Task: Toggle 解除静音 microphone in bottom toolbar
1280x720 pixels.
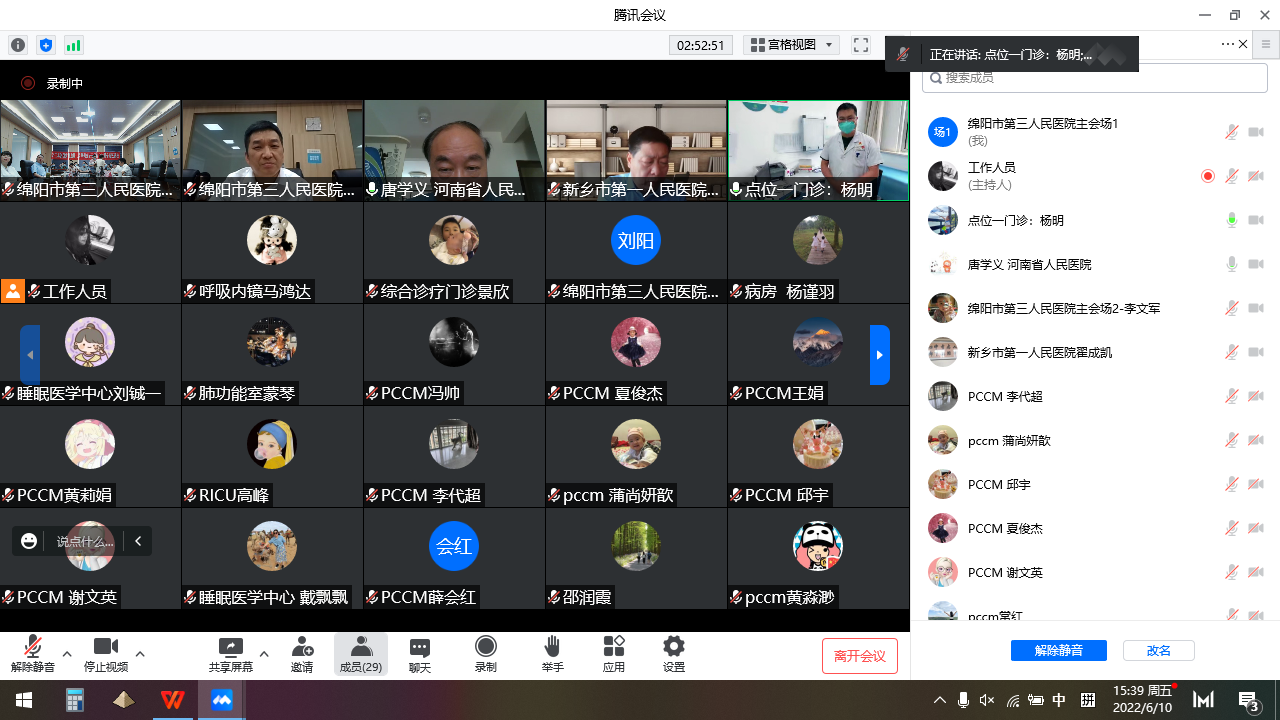Action: tap(33, 647)
